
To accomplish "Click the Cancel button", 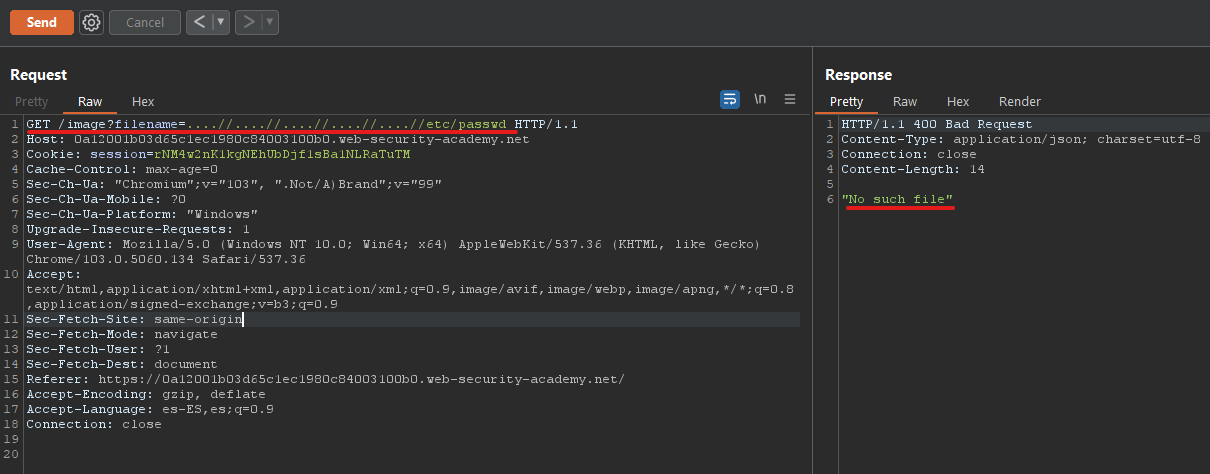I will pos(145,22).
